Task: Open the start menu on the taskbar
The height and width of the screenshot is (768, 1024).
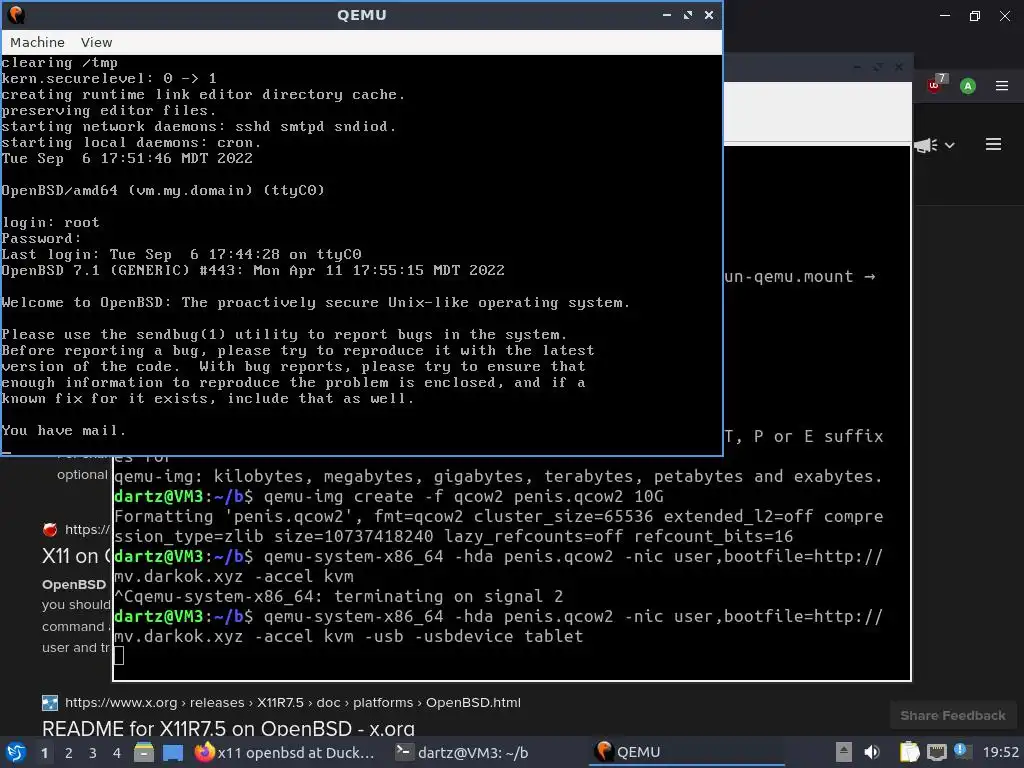Action: pyautogui.click(x=16, y=752)
